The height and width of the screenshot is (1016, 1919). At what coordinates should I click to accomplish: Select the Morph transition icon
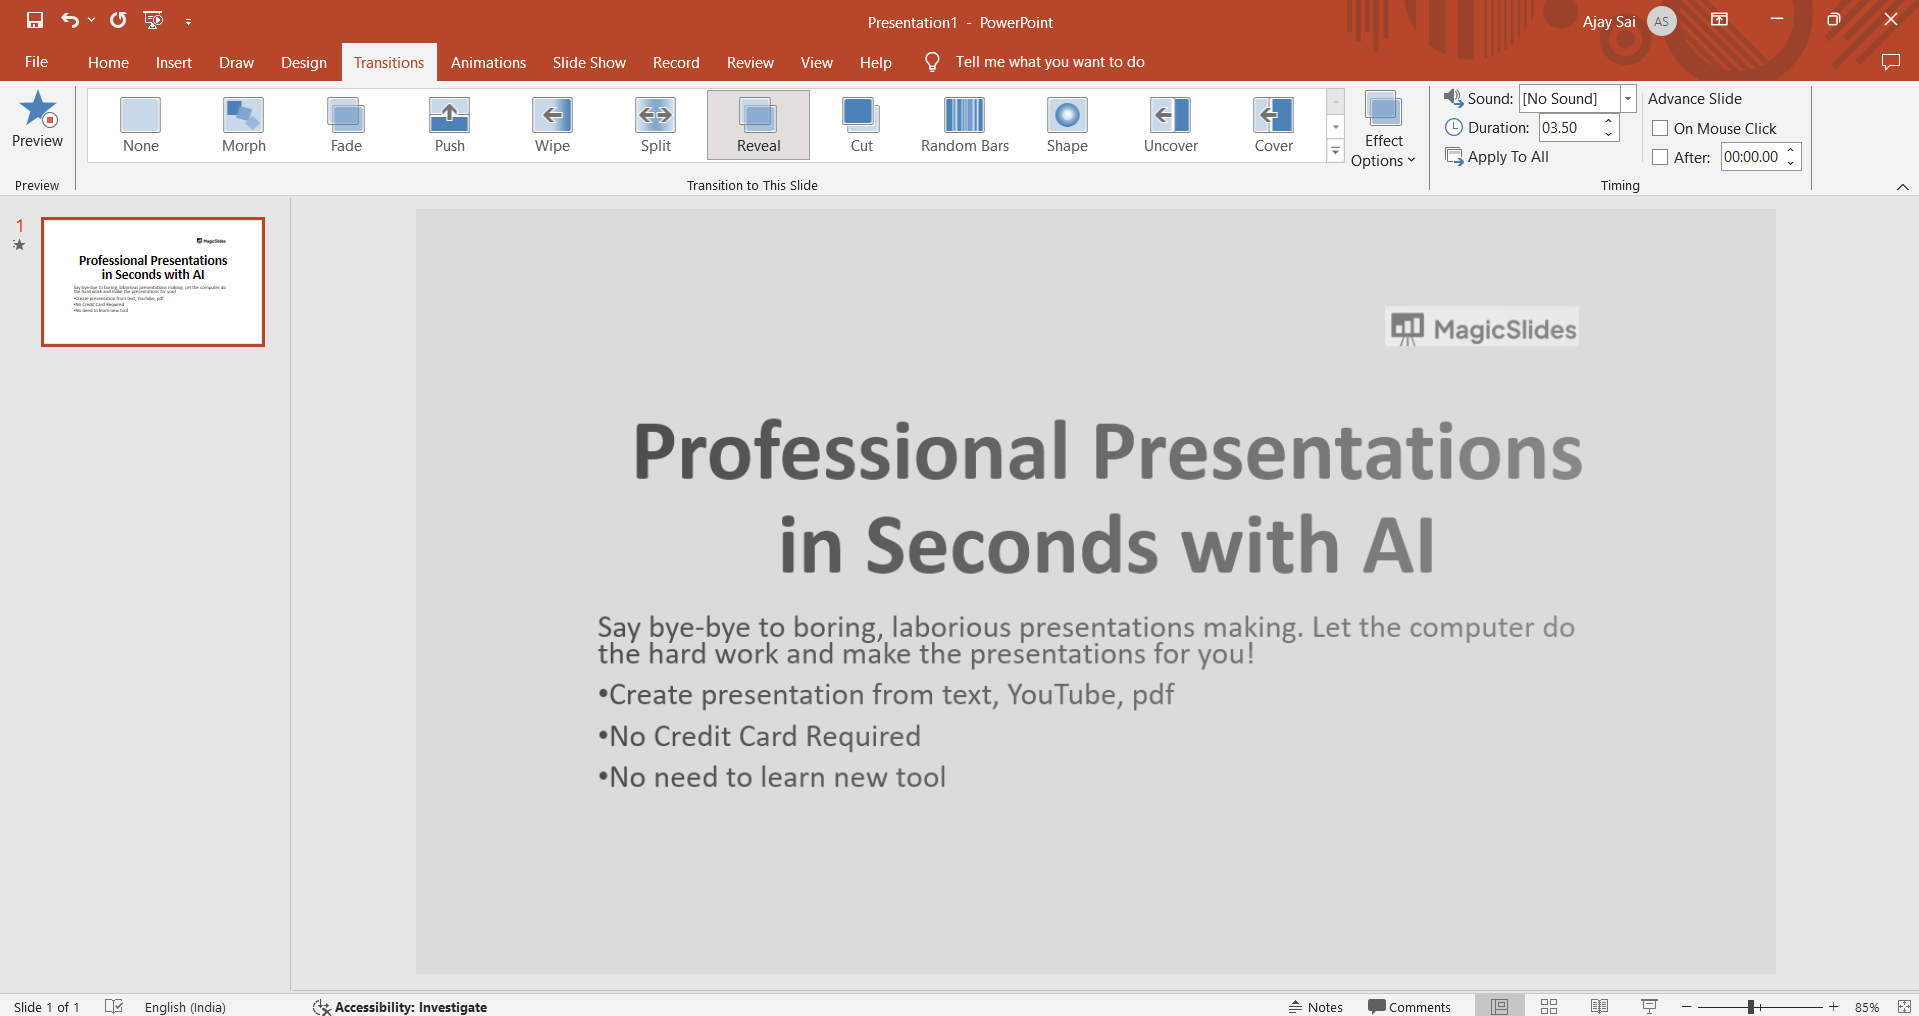click(243, 116)
